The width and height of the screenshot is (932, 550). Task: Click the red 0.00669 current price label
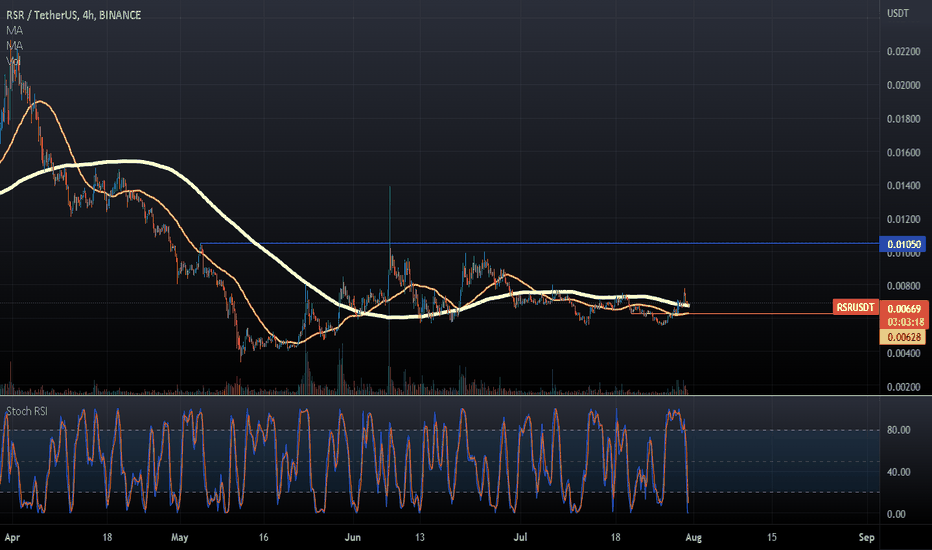point(903,309)
